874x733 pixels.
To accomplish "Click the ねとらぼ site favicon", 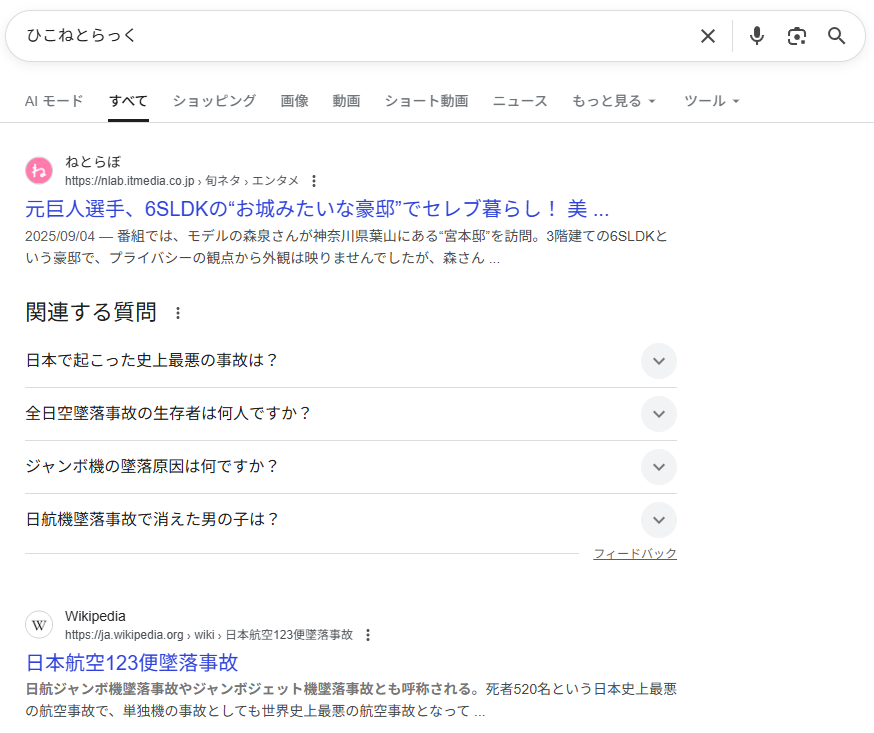I will coord(39,171).
